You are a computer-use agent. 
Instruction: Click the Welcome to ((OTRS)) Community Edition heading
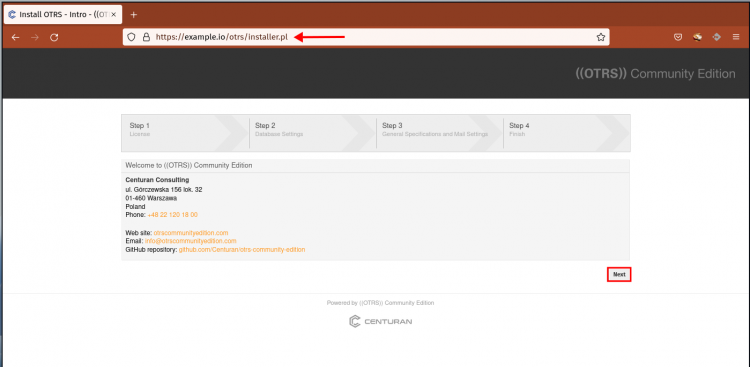pyautogui.click(x=188, y=165)
